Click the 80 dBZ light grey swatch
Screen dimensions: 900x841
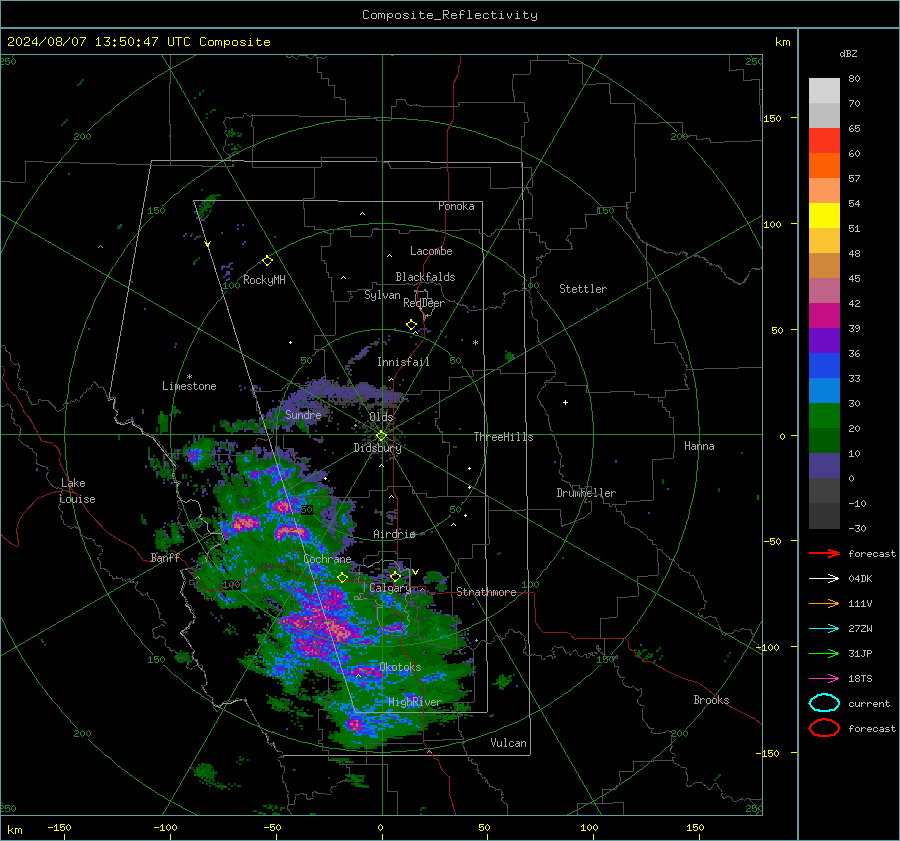pos(824,91)
